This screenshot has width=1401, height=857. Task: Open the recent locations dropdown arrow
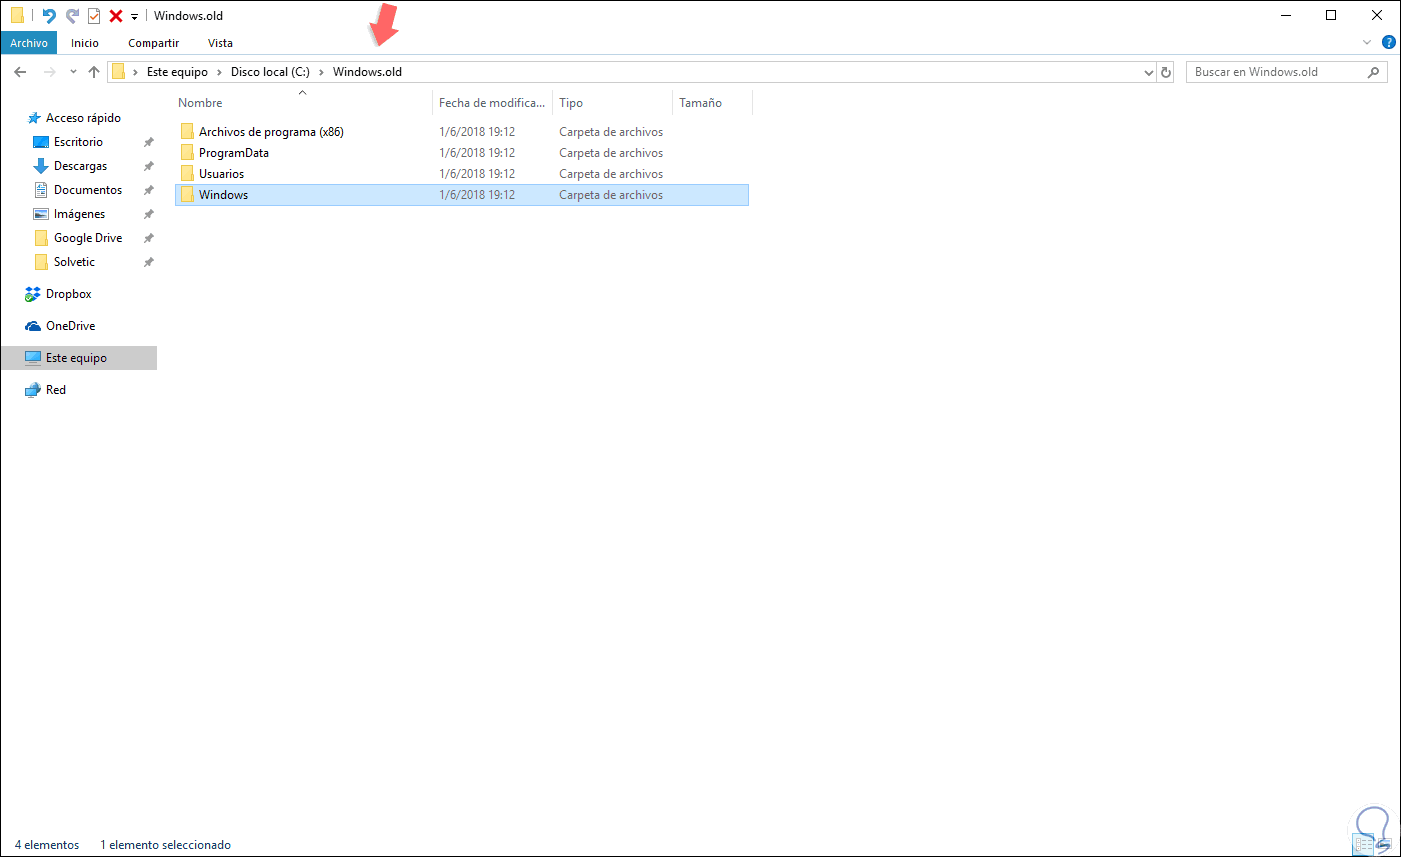(73, 72)
